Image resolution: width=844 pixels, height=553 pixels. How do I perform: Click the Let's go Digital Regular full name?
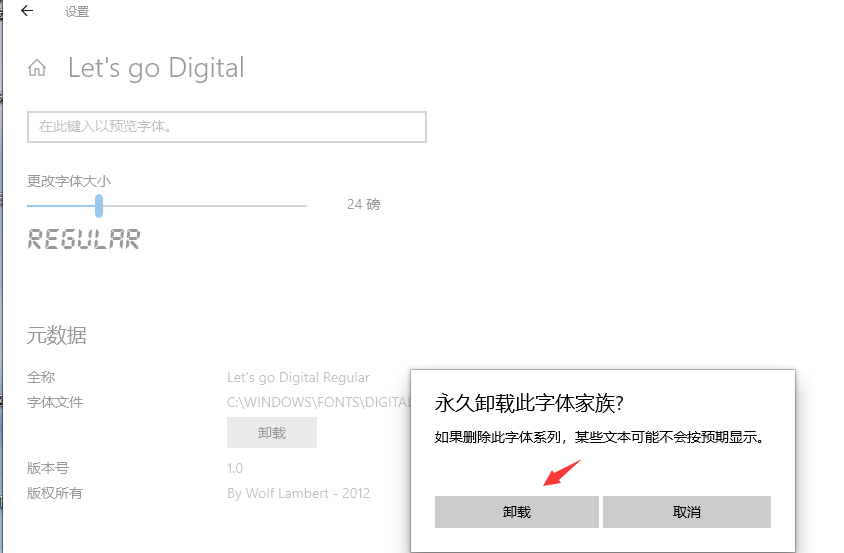click(298, 377)
